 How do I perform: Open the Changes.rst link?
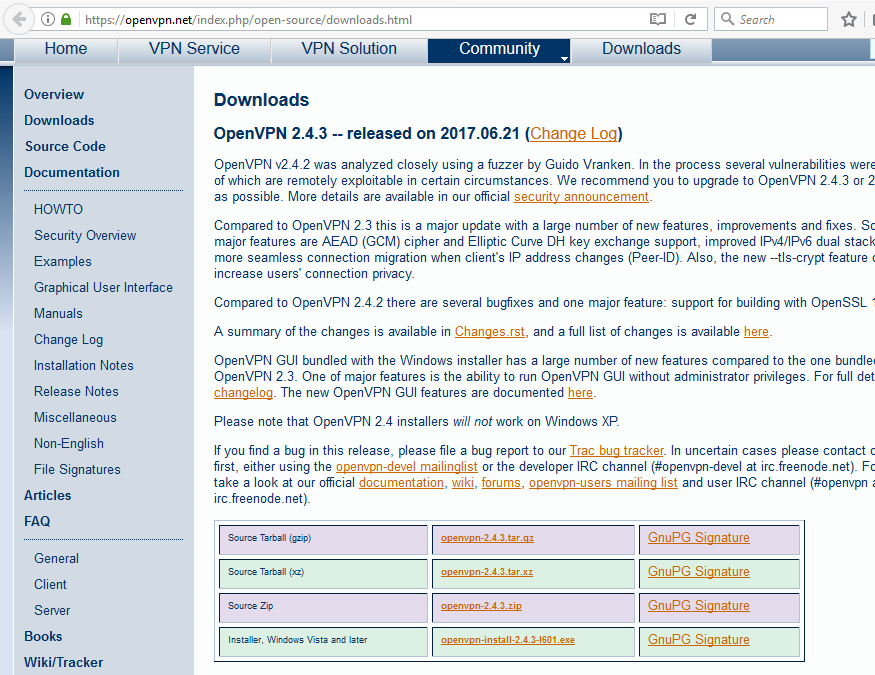[x=489, y=332]
